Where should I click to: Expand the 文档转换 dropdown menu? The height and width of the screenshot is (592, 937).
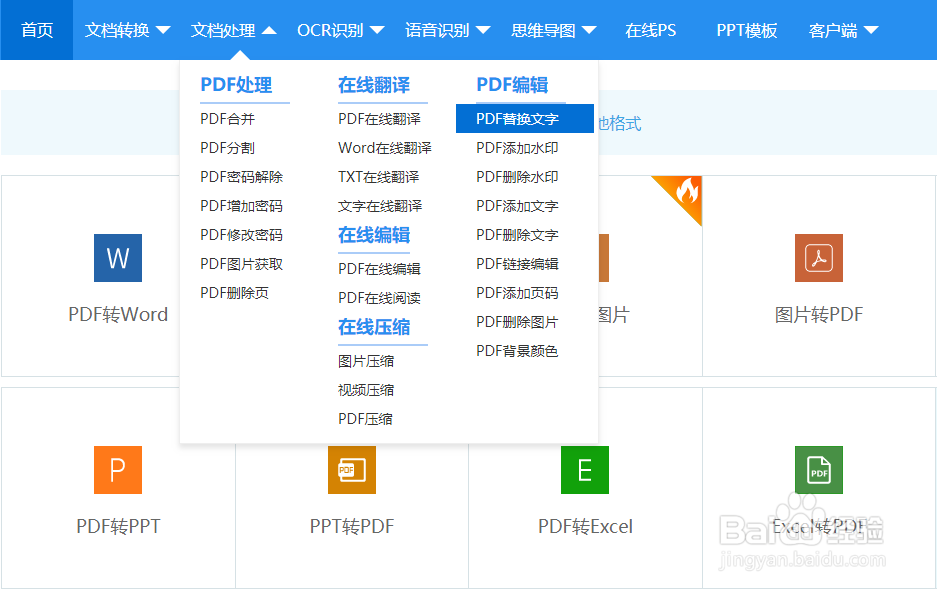(x=127, y=30)
